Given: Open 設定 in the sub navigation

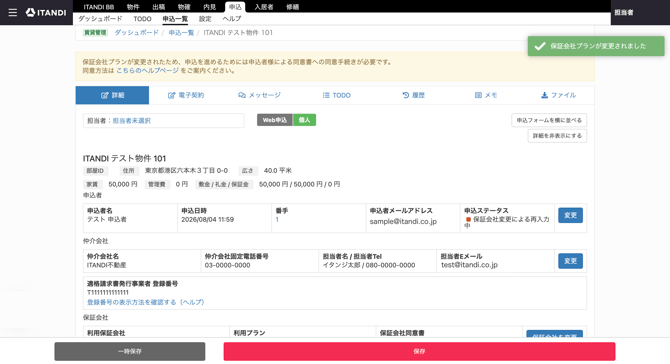Looking at the screenshot, I should tap(205, 19).
